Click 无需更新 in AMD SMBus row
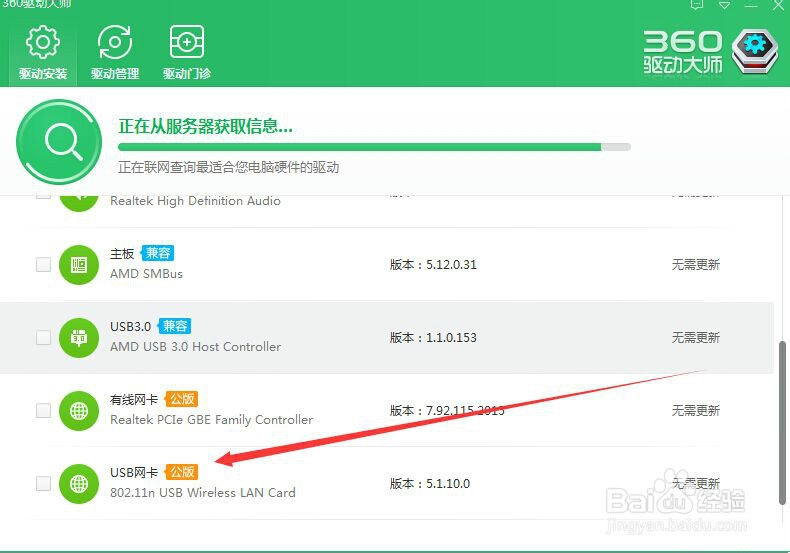790x553 pixels. [695, 264]
